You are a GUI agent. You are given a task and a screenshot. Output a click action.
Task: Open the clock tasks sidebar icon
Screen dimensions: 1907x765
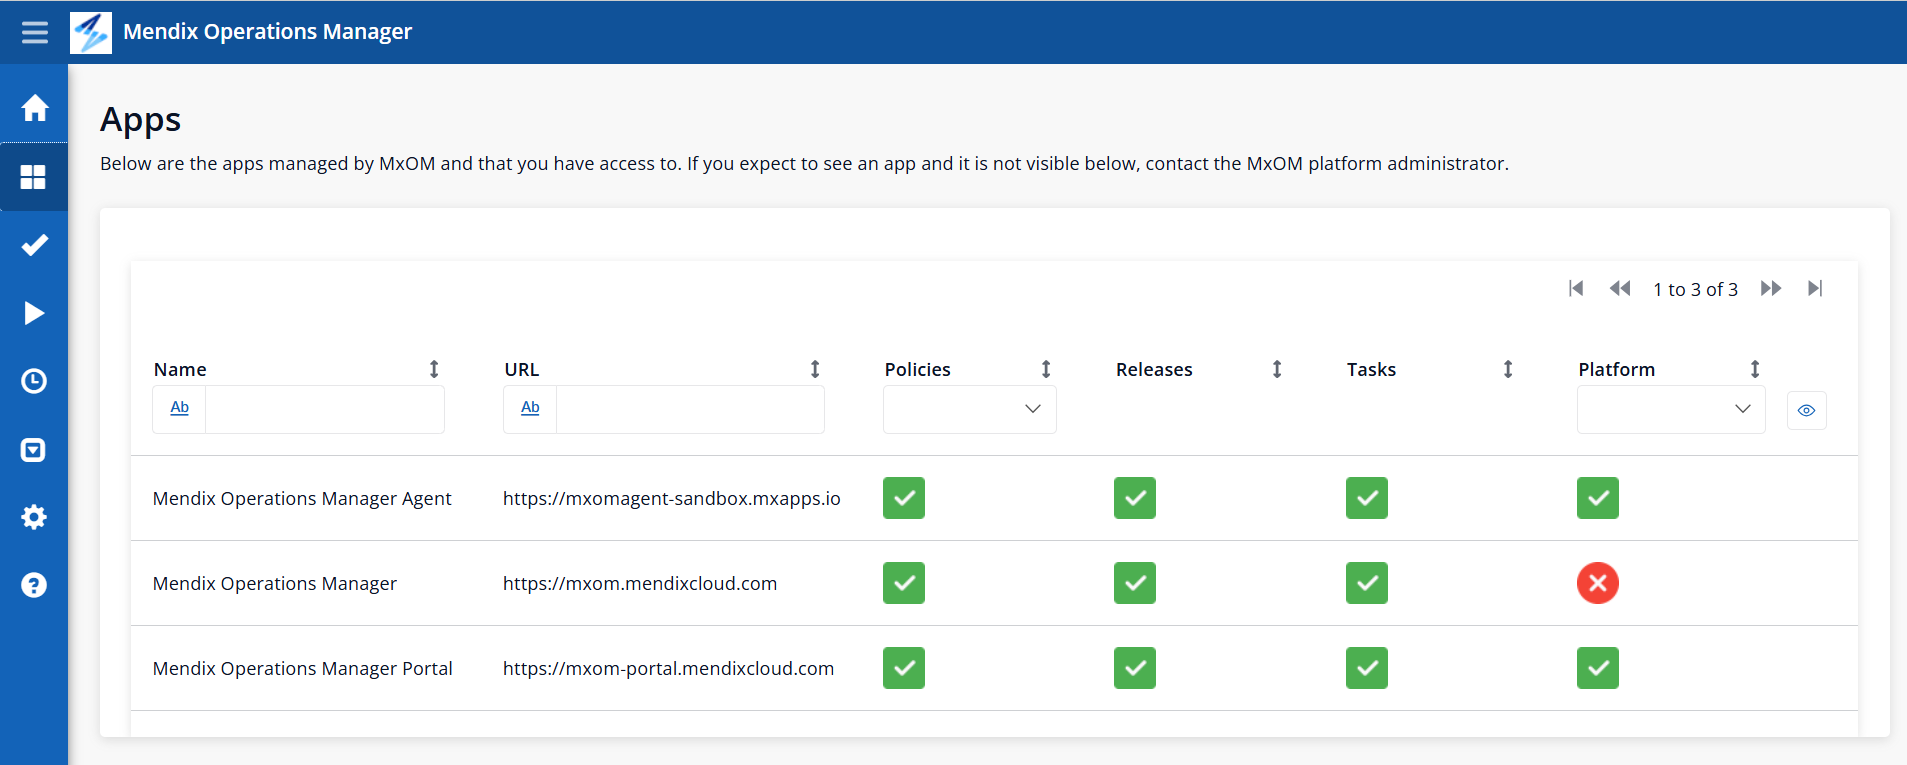pyautogui.click(x=35, y=381)
